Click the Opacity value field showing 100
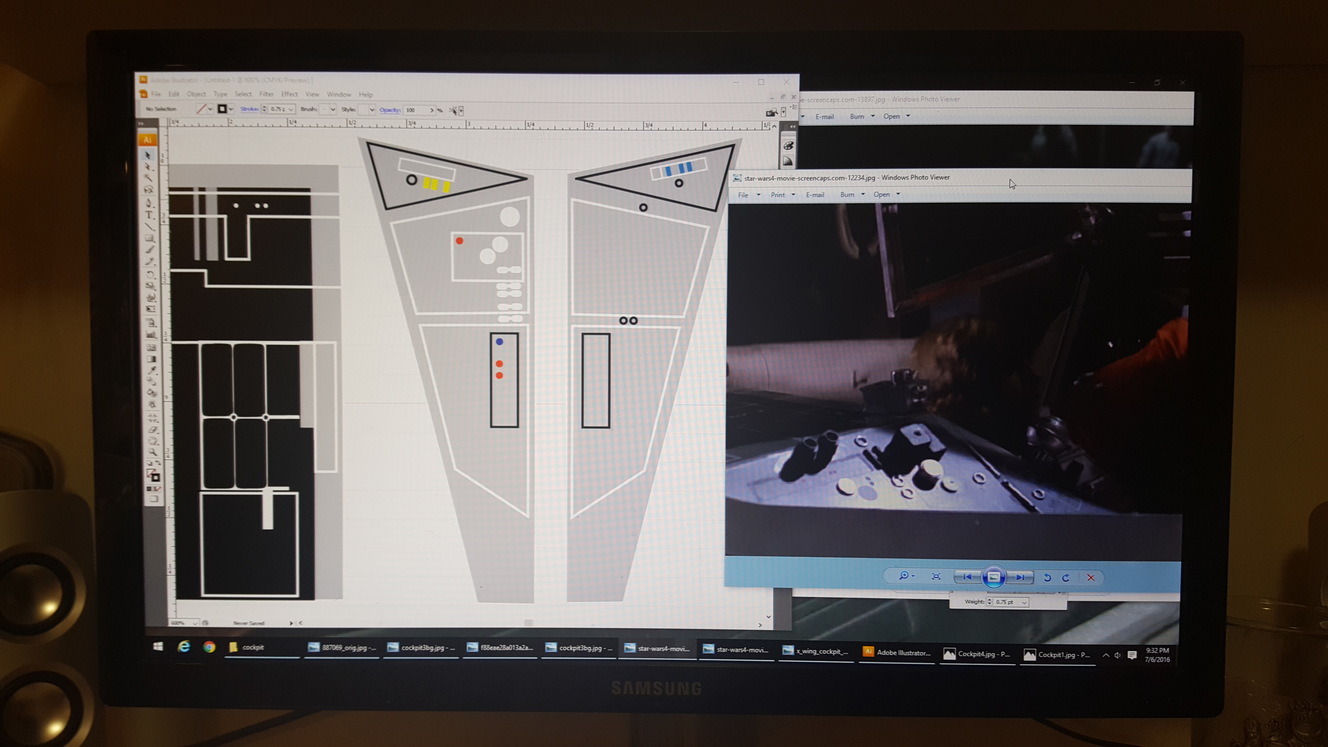Image resolution: width=1328 pixels, height=747 pixels. click(x=415, y=110)
